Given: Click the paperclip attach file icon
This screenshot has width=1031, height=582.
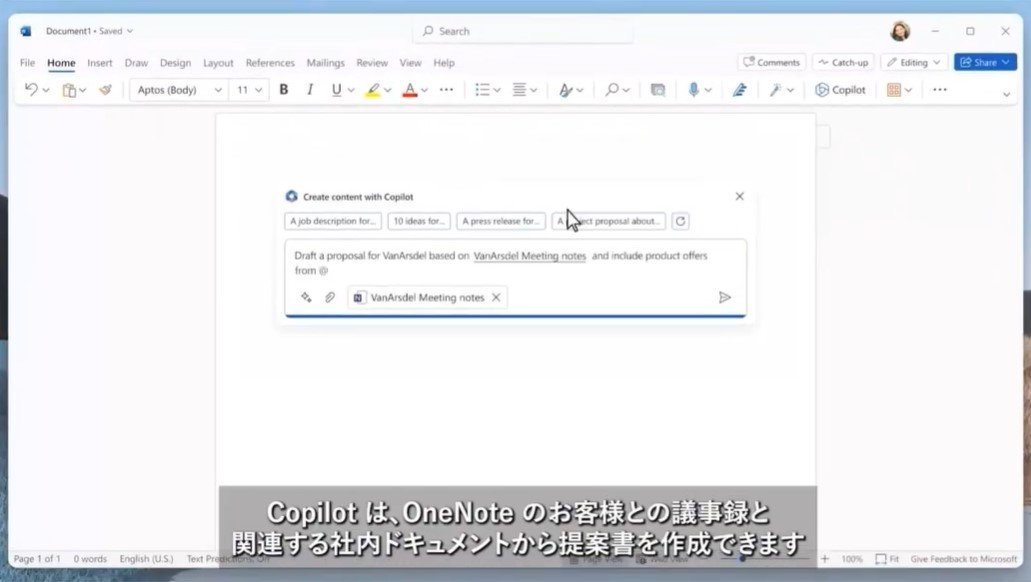Looking at the screenshot, I should point(330,297).
